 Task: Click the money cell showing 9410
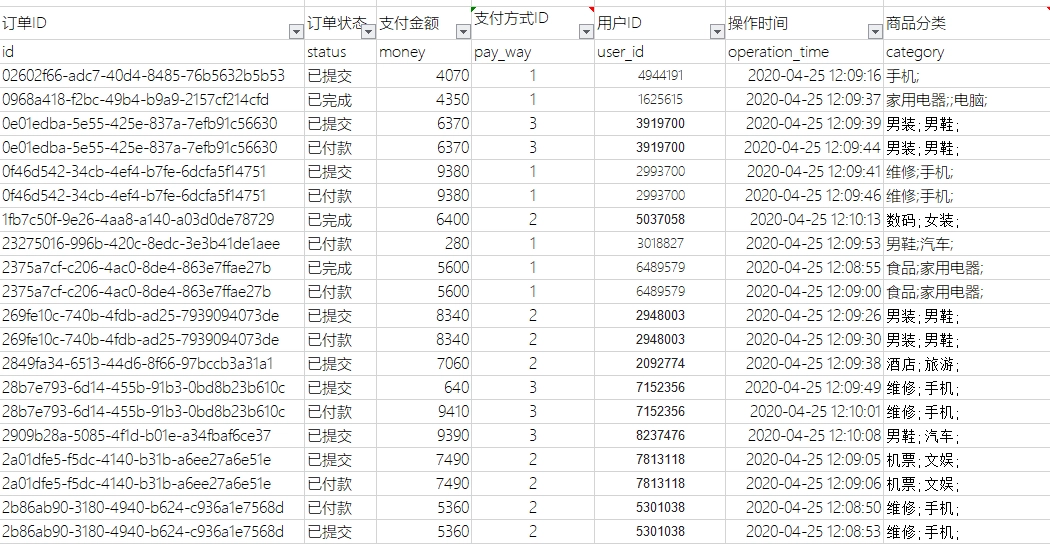(424, 411)
